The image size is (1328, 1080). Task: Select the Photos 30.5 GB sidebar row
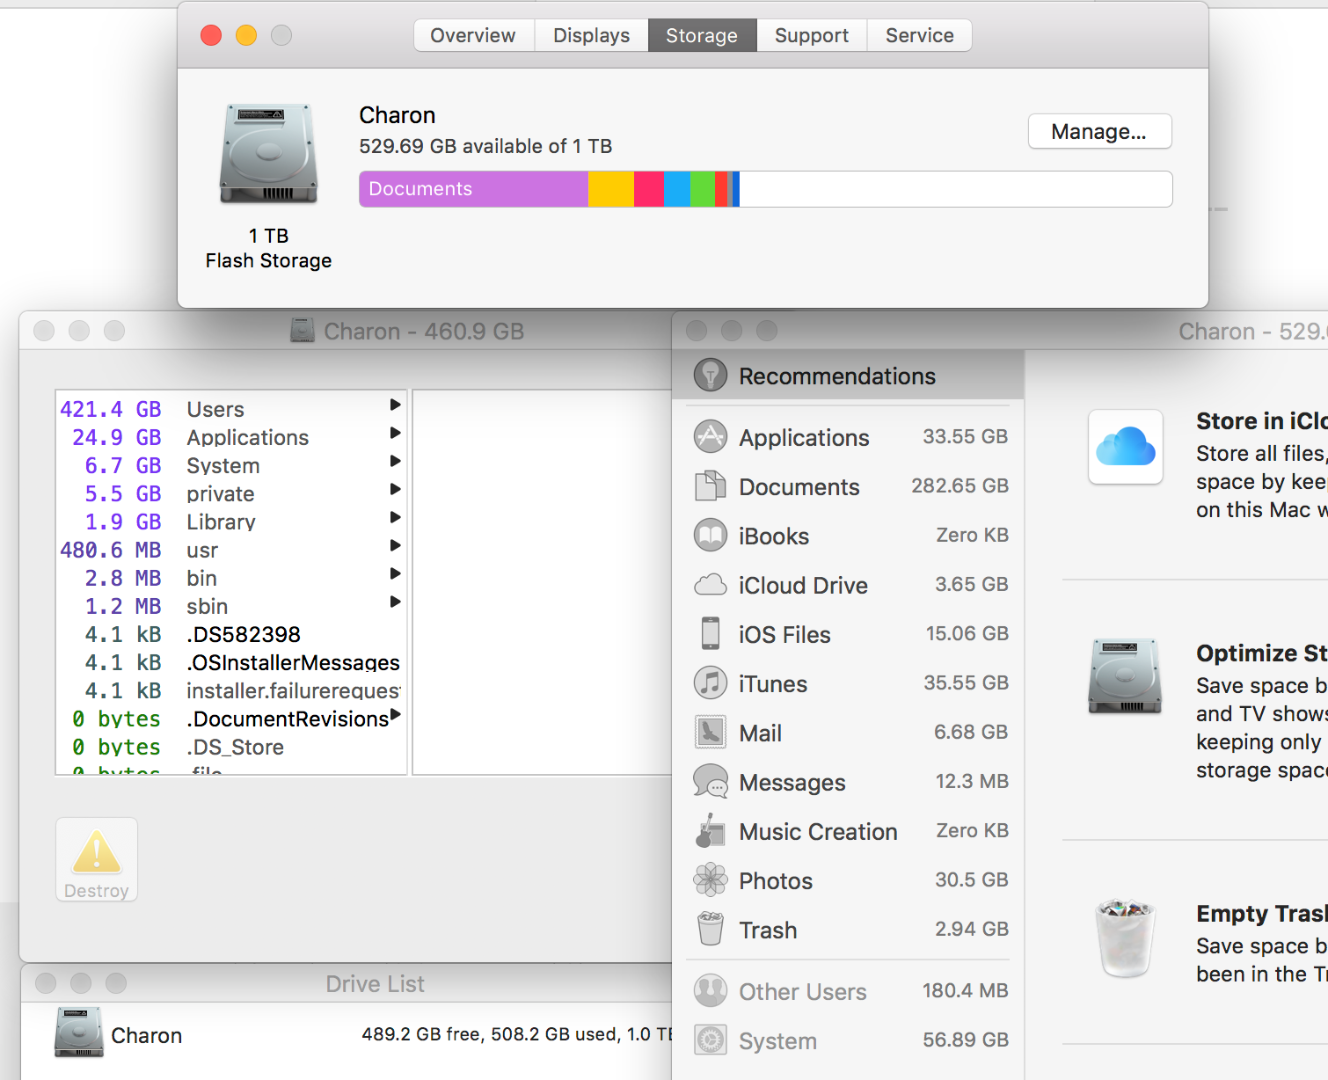[849, 880]
